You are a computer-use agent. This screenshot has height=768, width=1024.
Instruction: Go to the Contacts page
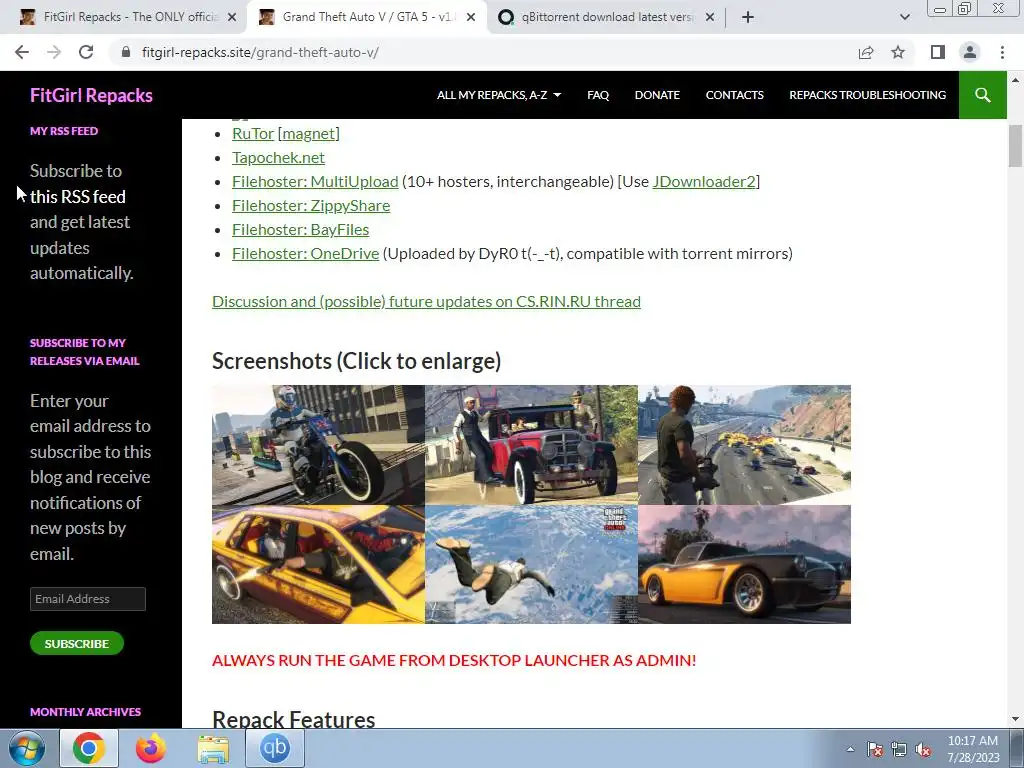click(x=735, y=95)
